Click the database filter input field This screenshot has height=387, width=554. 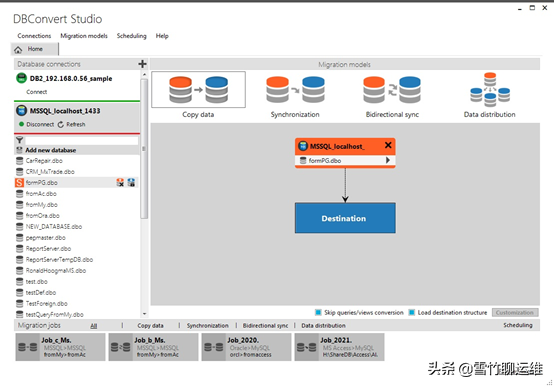click(x=82, y=140)
